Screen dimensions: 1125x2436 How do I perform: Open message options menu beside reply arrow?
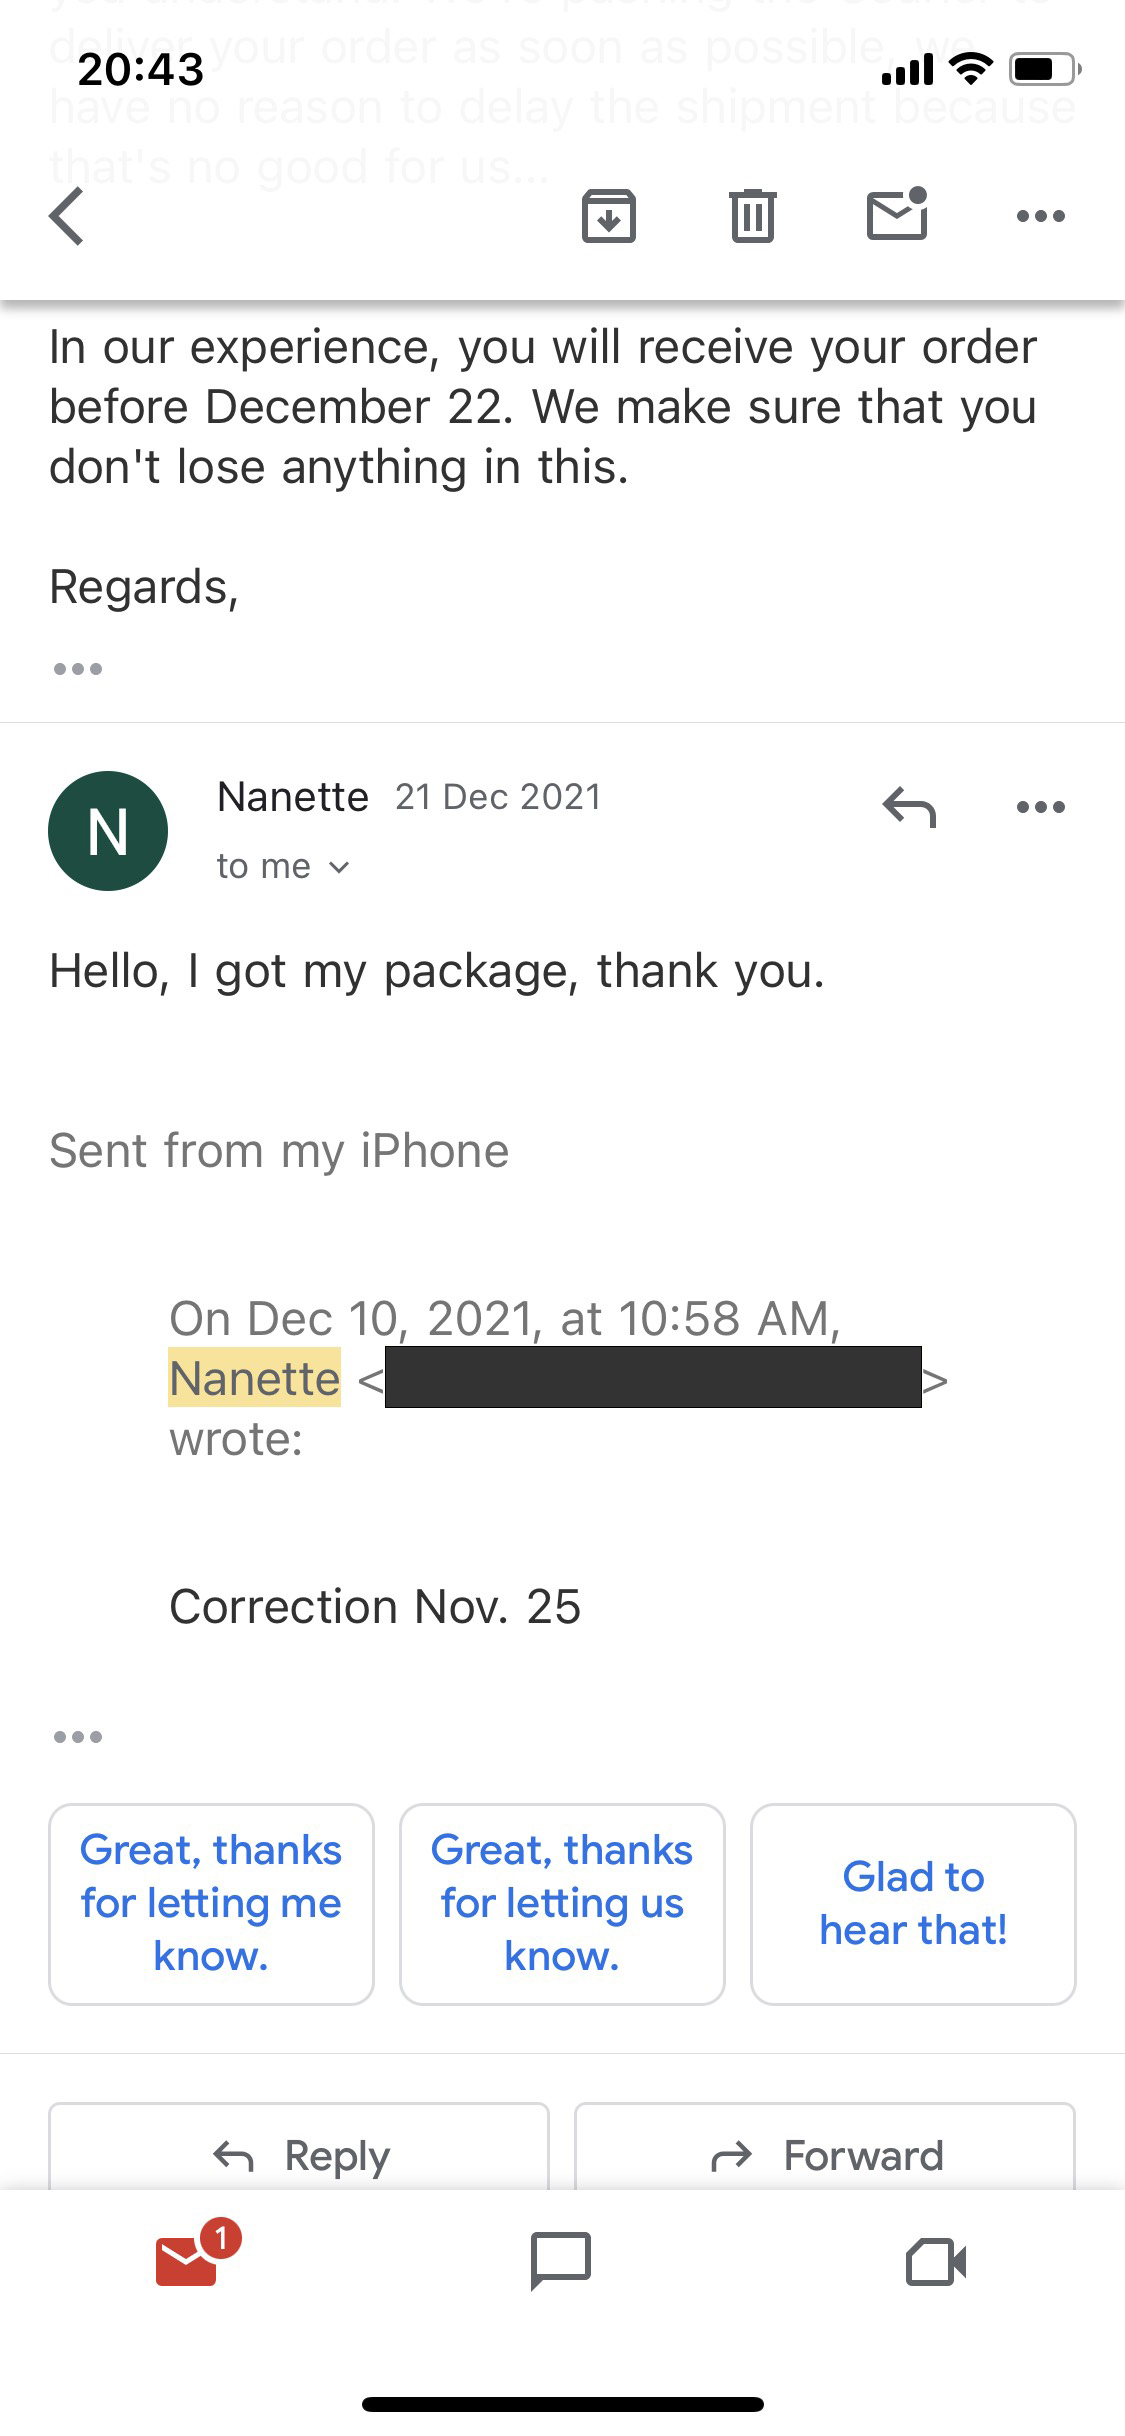pos(1040,808)
